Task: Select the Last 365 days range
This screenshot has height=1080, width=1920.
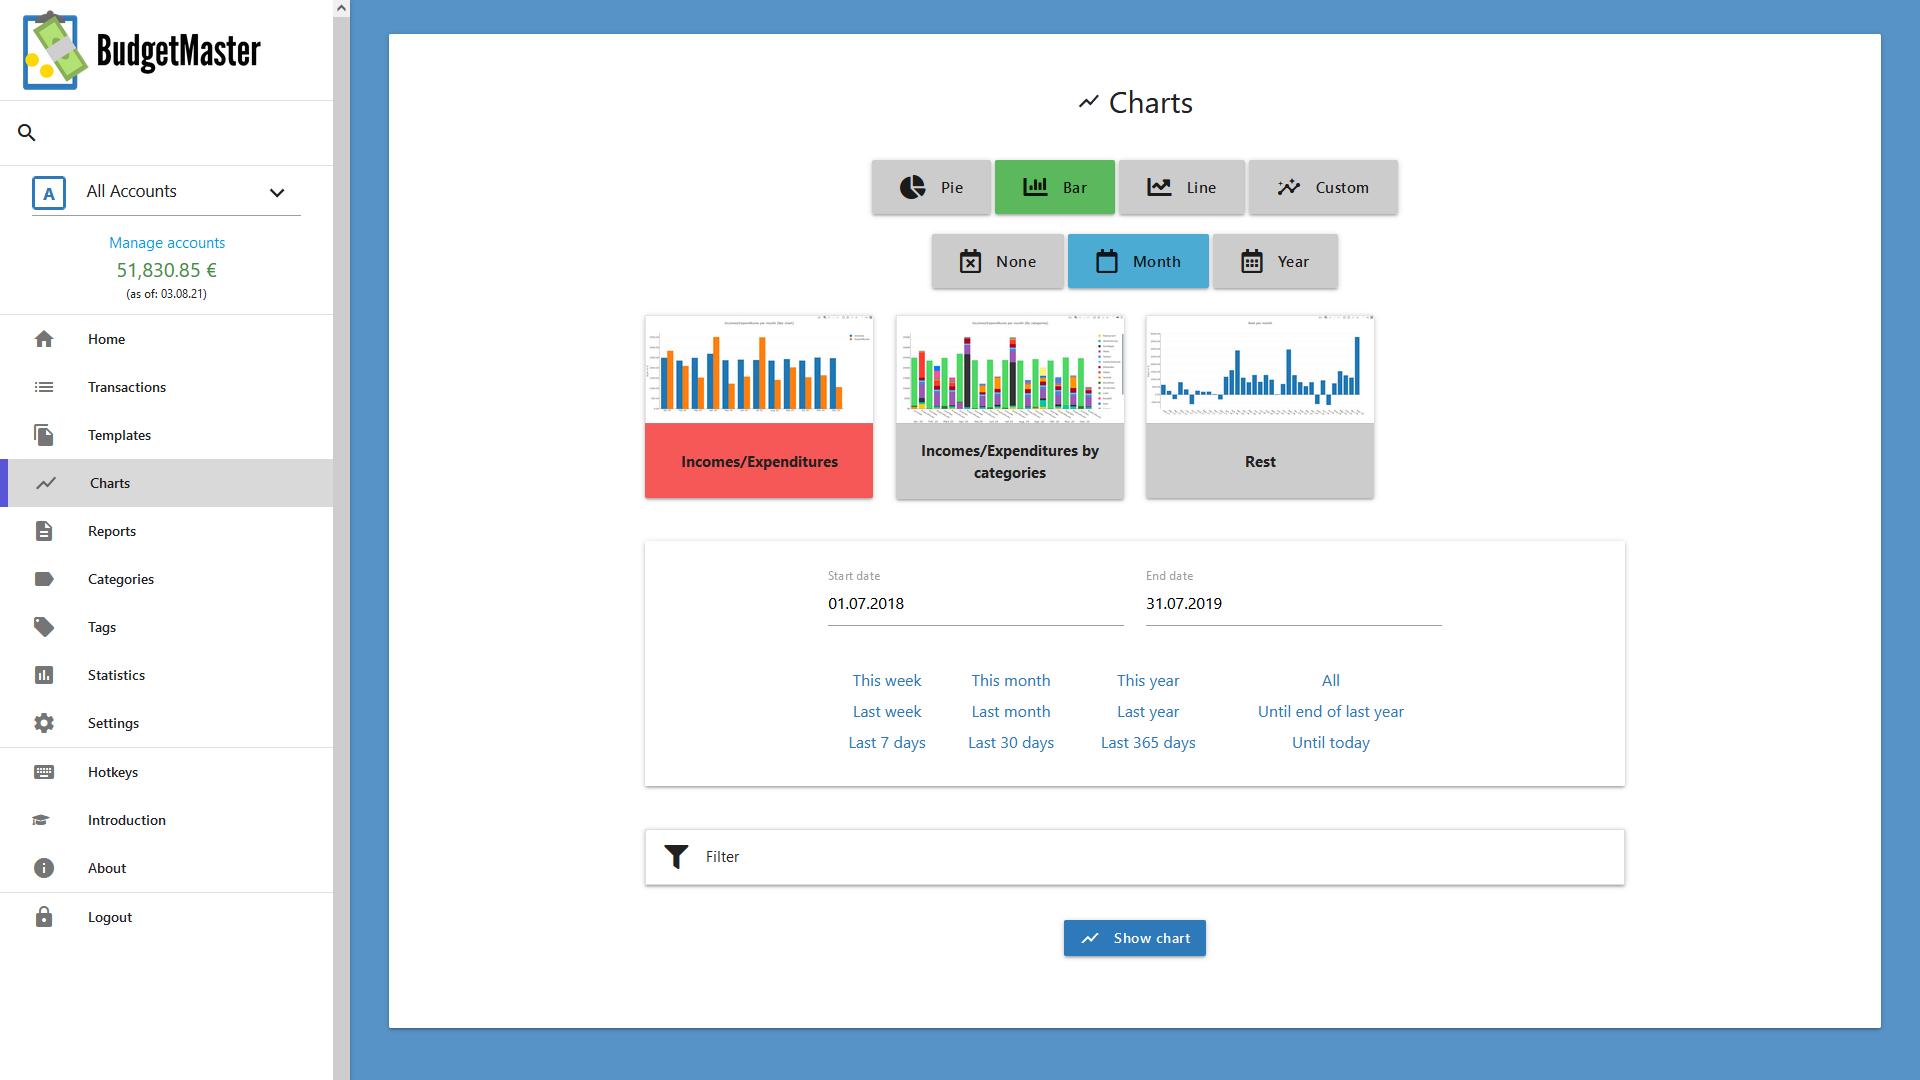Action: [1148, 742]
